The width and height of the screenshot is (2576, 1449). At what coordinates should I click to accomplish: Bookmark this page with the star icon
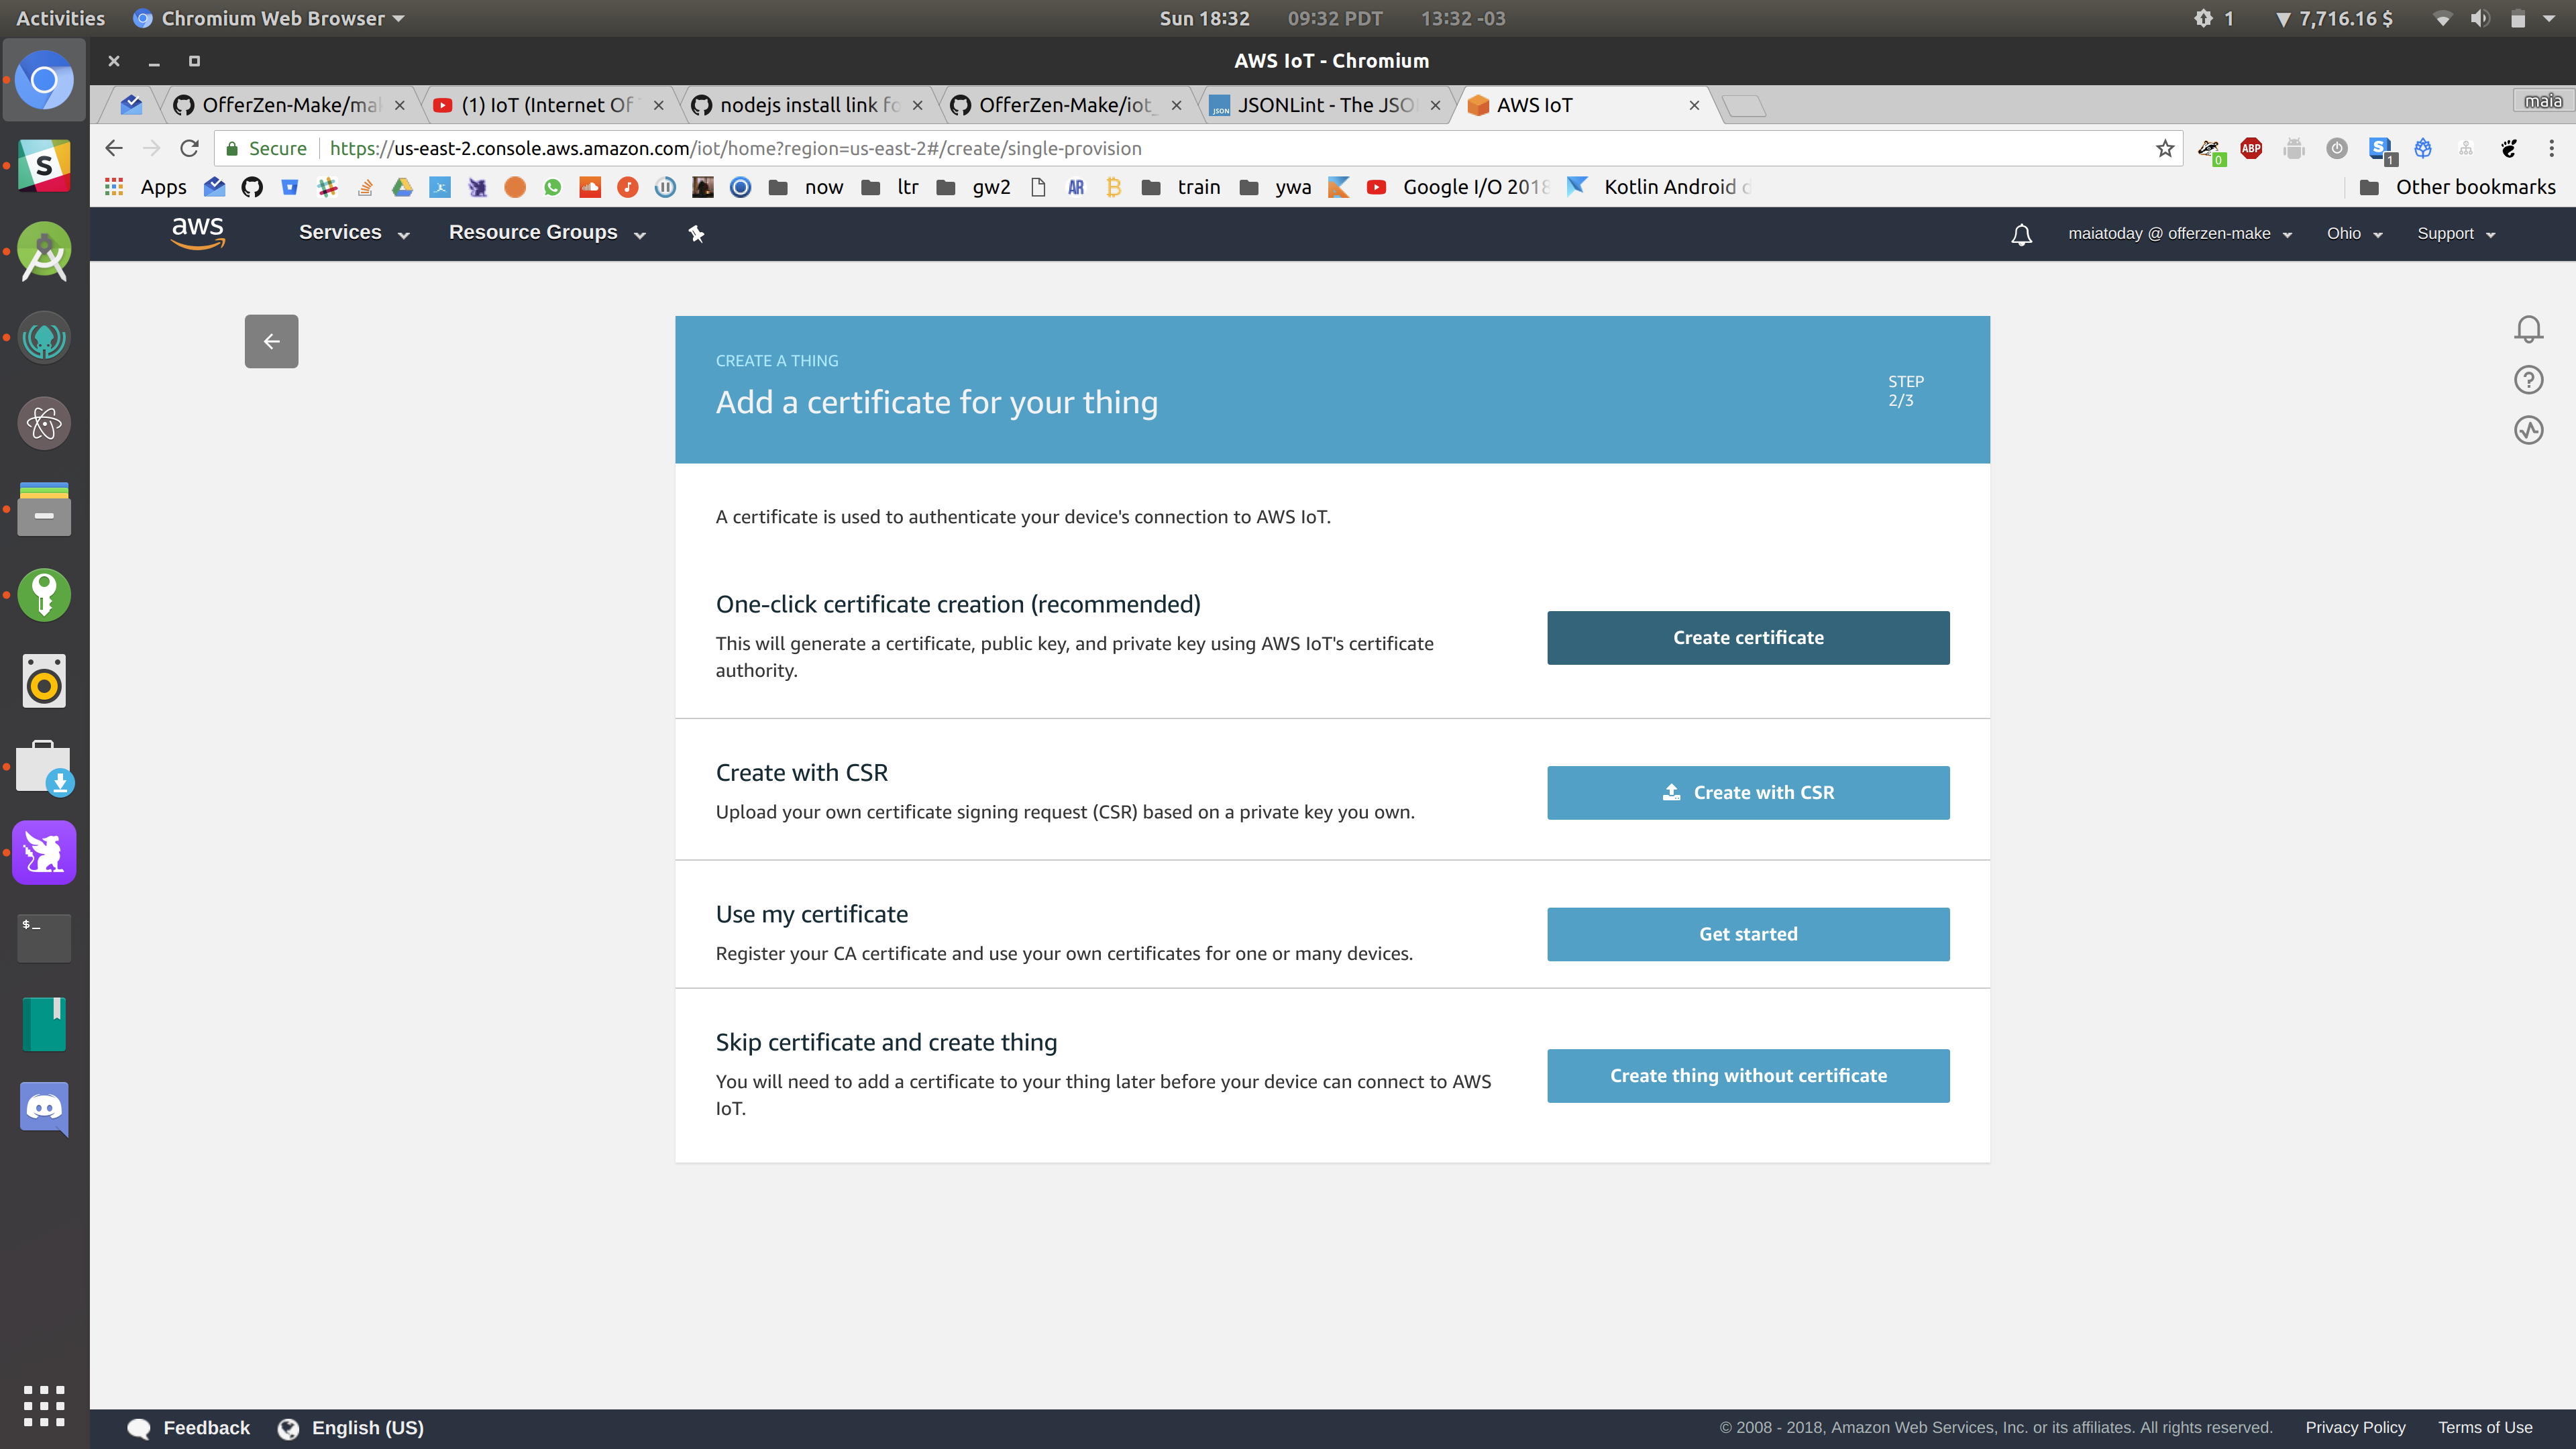2165,148
